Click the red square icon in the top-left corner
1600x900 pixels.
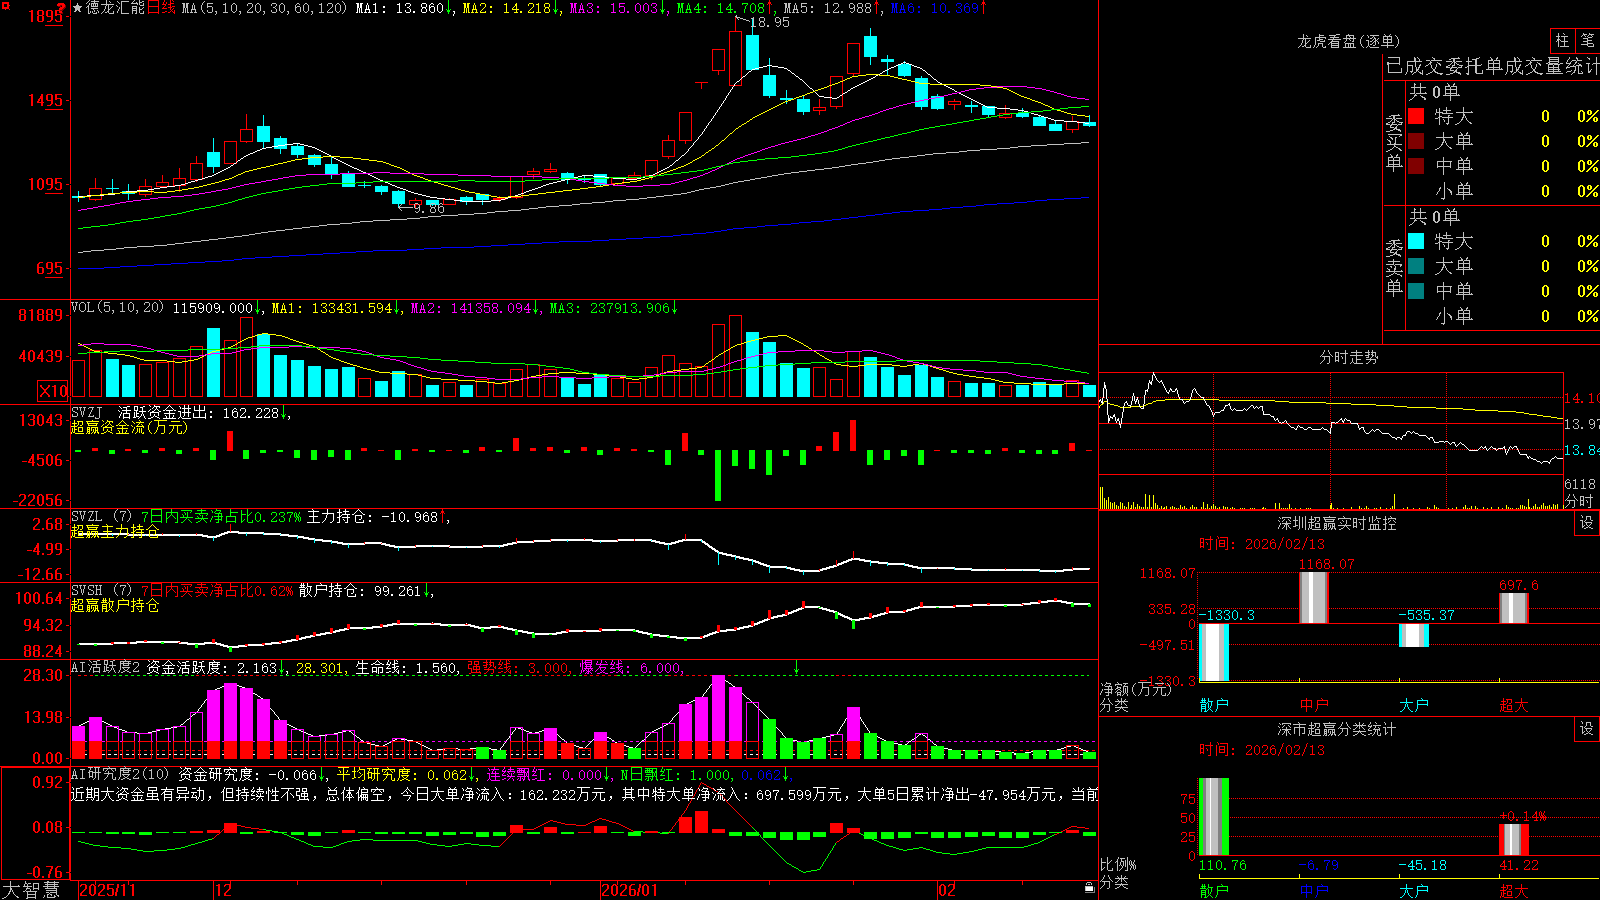(4, 5)
